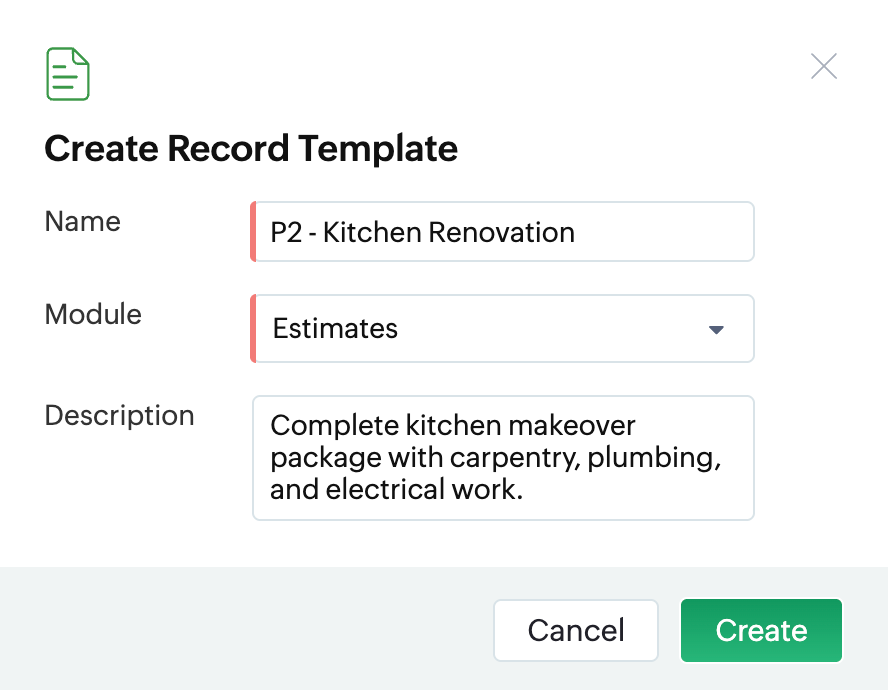The width and height of the screenshot is (888, 690).
Task: Click the word 'plumbing' in the Description
Action: pyautogui.click(x=652, y=458)
